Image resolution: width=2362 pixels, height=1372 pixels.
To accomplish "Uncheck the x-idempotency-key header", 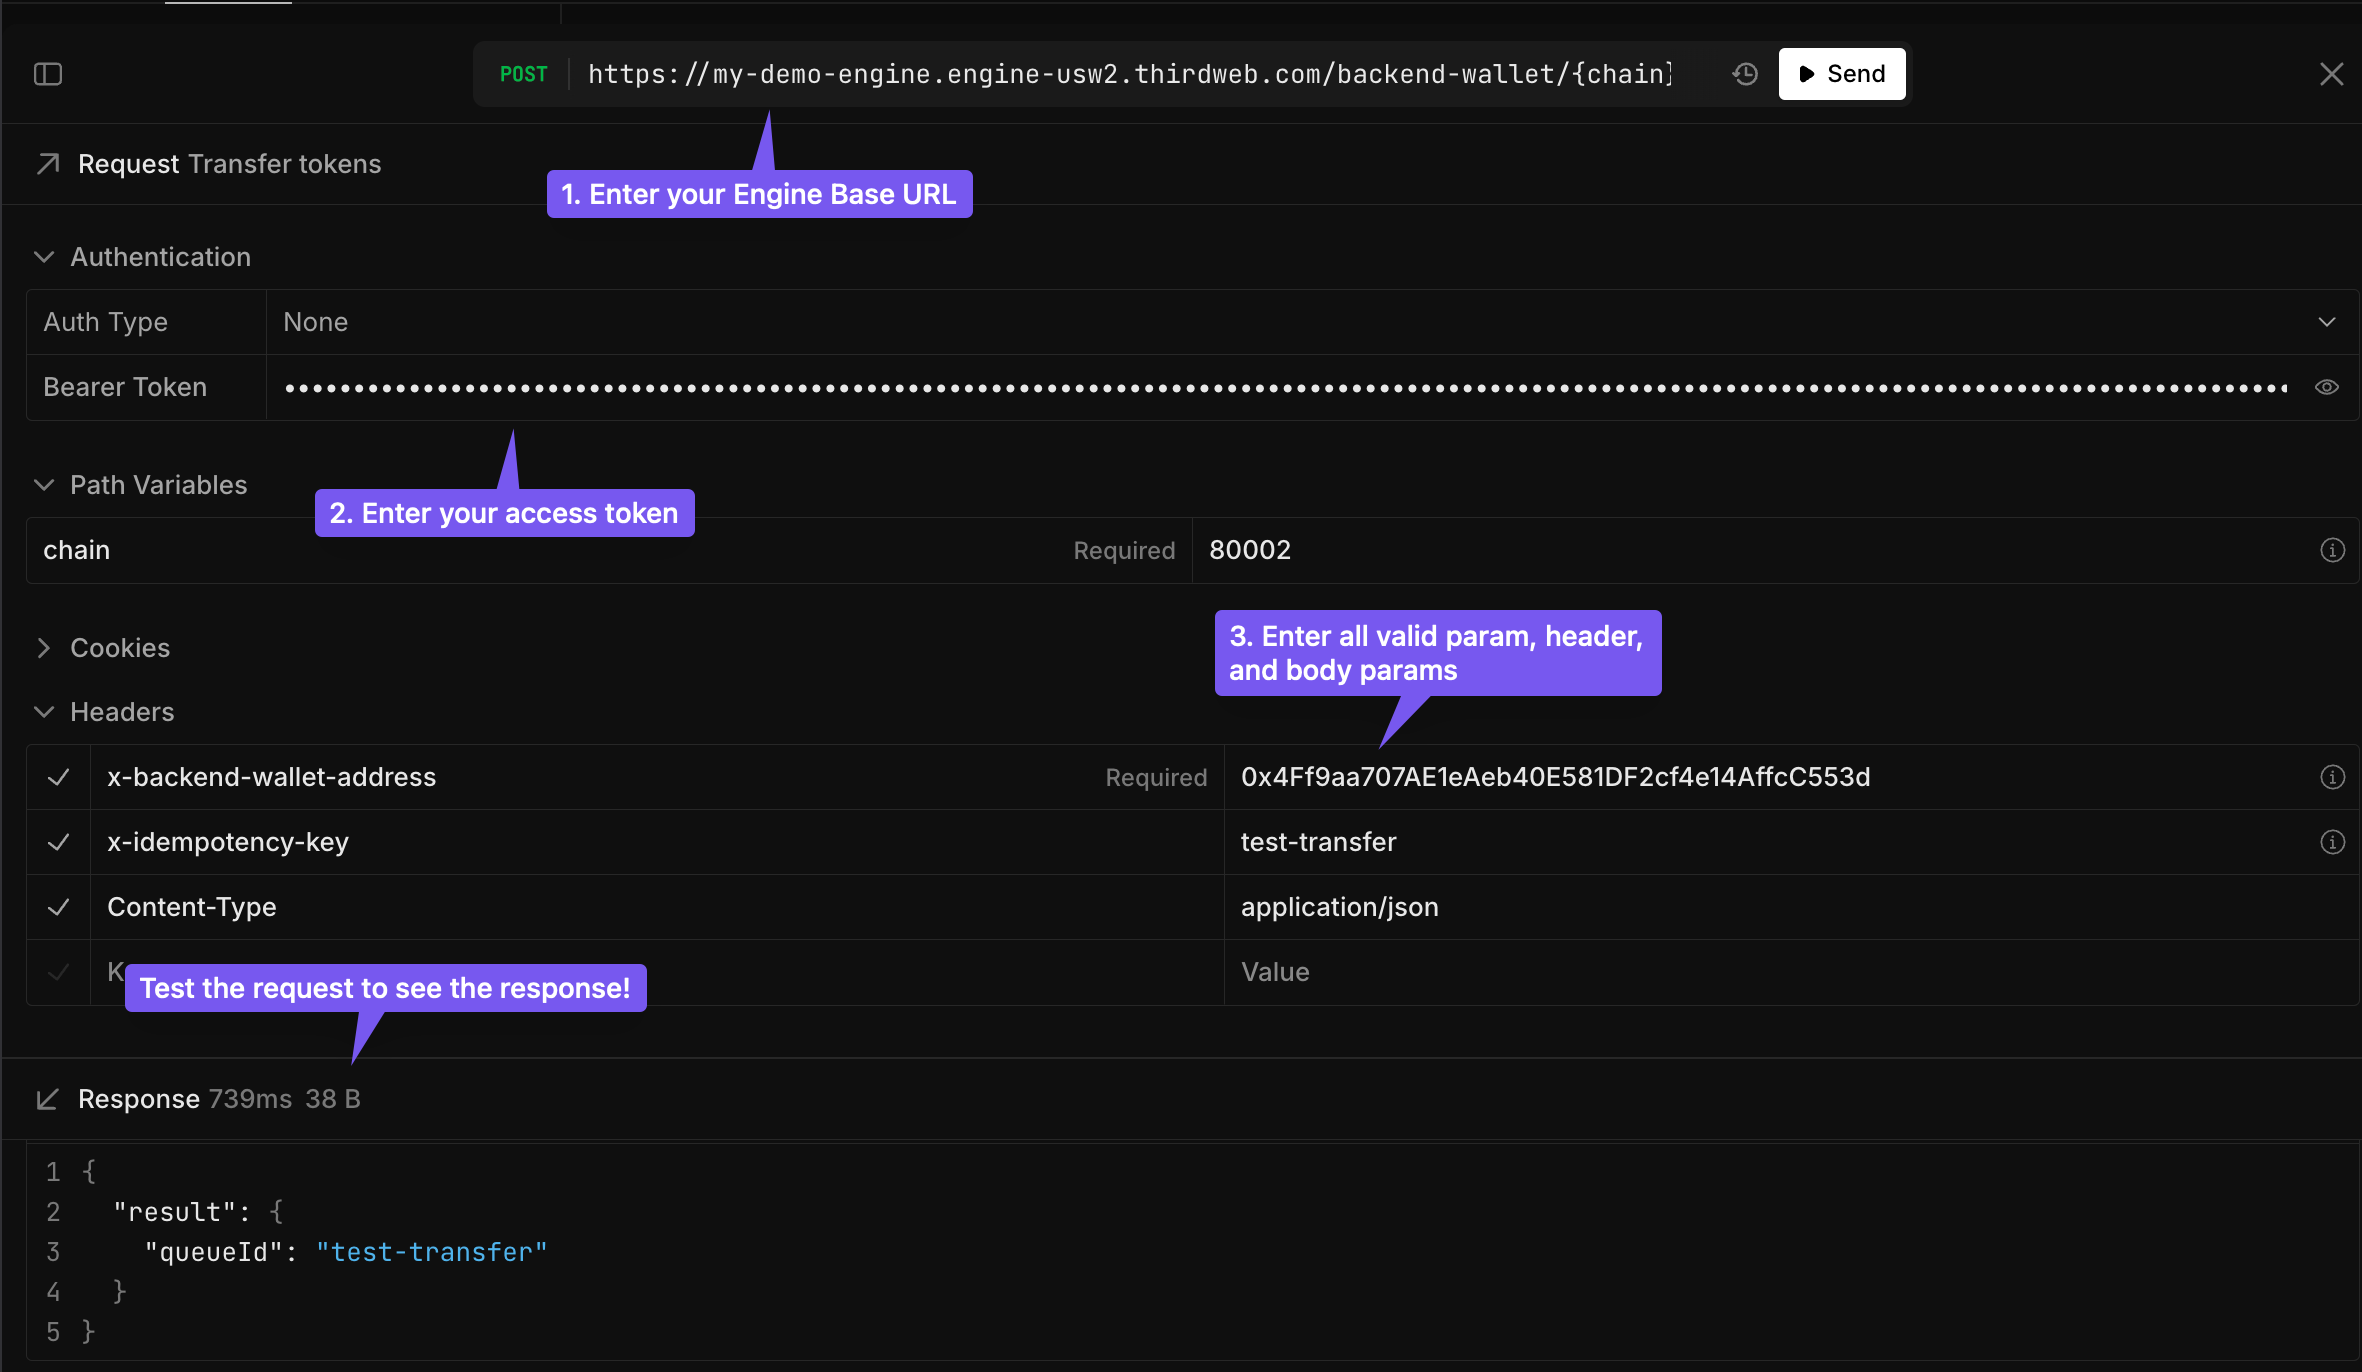I will coord(59,842).
